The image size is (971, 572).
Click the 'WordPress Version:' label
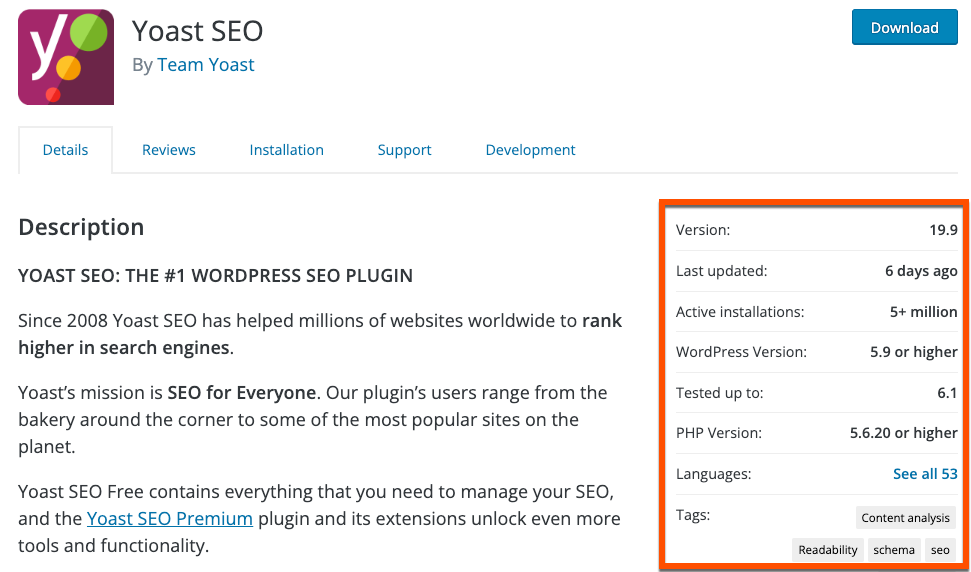pyautogui.click(x=741, y=352)
